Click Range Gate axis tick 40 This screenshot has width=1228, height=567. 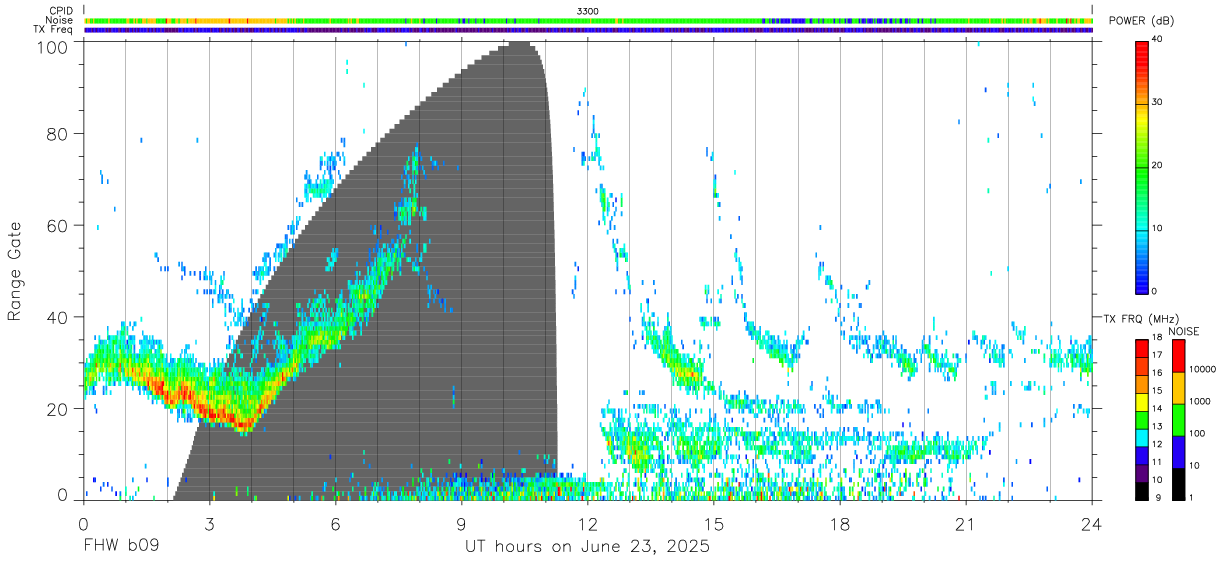pos(57,317)
